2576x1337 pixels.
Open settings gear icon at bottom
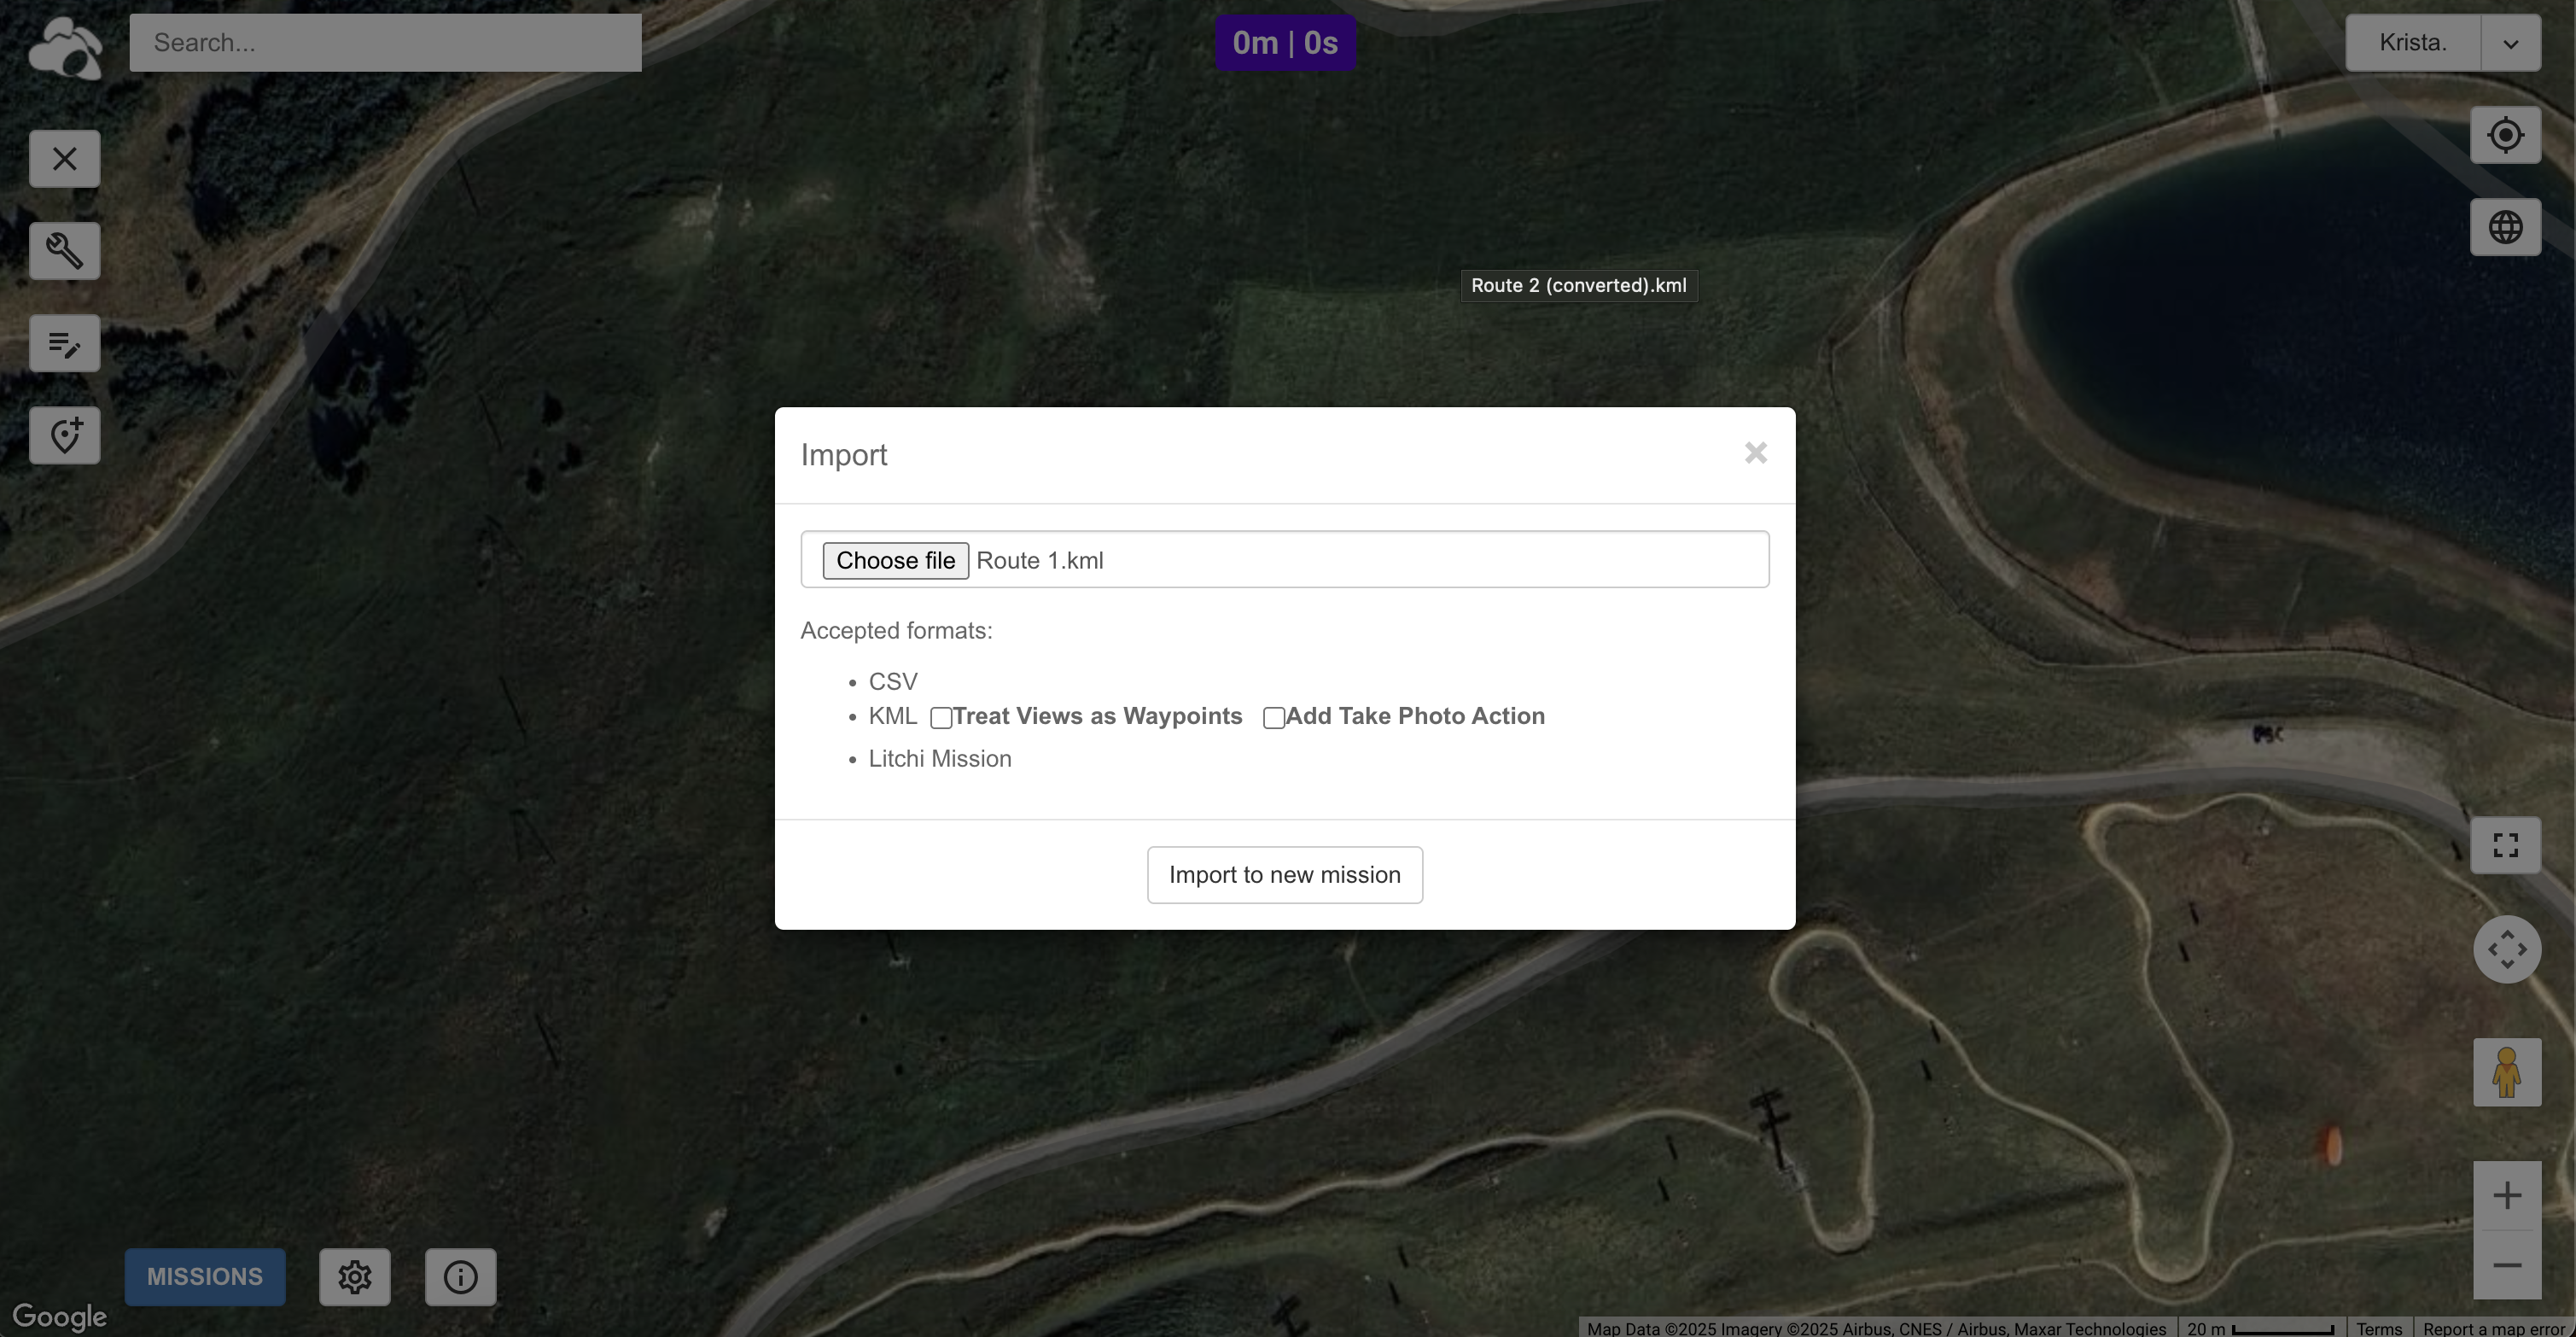354,1277
